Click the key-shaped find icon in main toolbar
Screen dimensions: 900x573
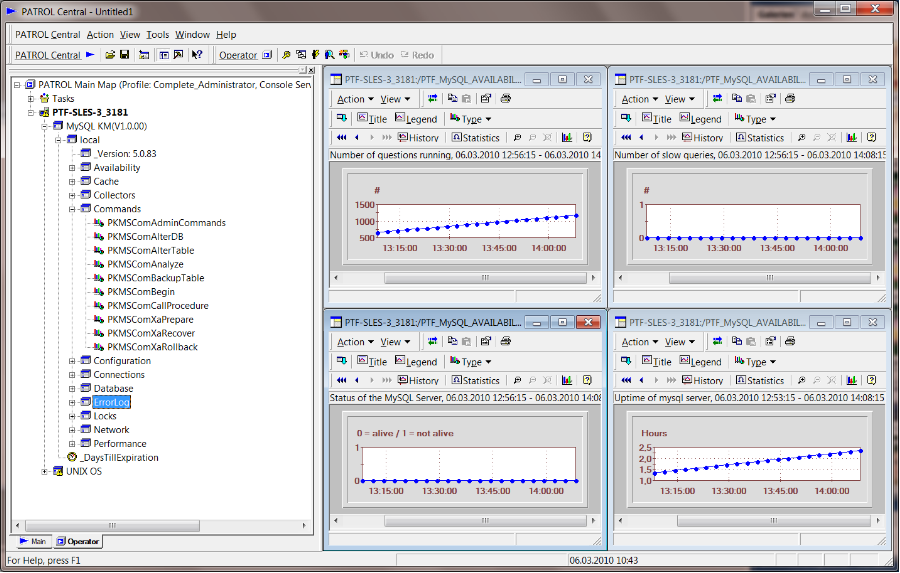[x=286, y=55]
